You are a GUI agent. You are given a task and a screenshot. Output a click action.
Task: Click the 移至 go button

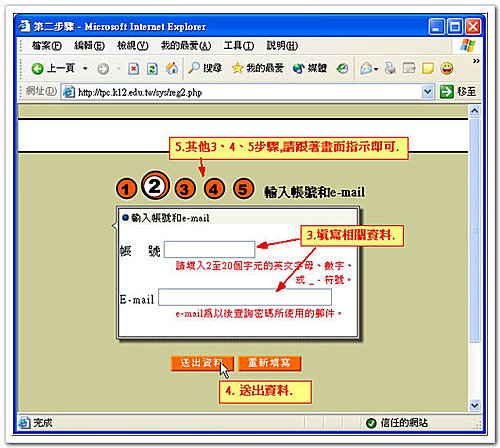click(x=458, y=92)
